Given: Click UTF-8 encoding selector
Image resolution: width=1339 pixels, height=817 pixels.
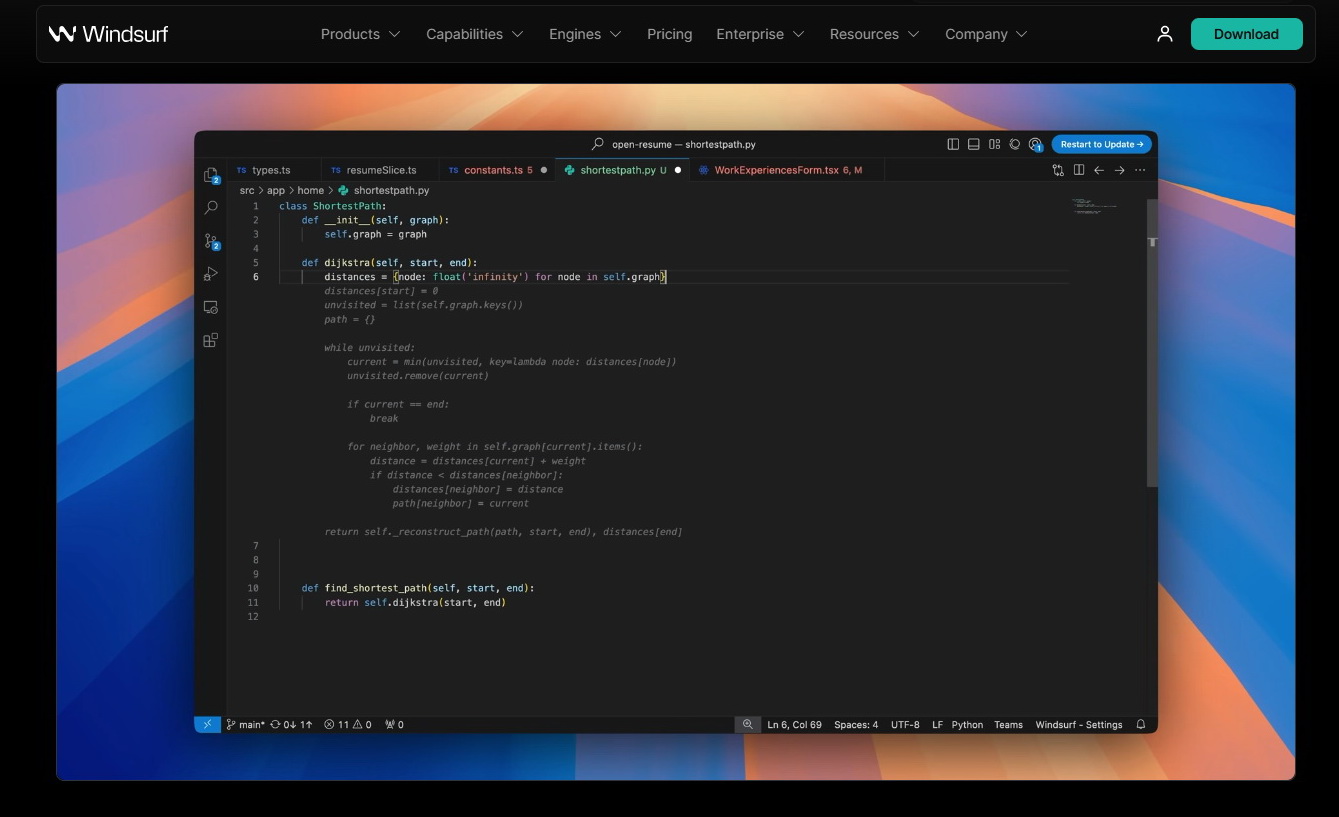Looking at the screenshot, I should pos(905,724).
